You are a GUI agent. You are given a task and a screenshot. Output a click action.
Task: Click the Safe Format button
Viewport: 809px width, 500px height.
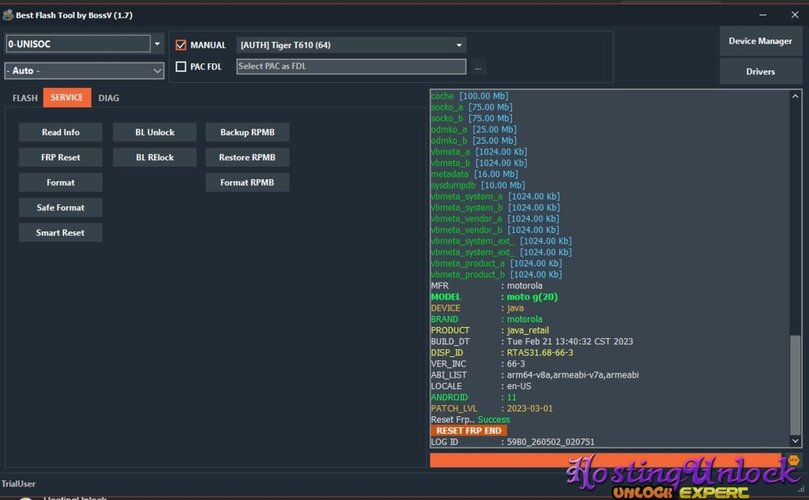(60, 207)
